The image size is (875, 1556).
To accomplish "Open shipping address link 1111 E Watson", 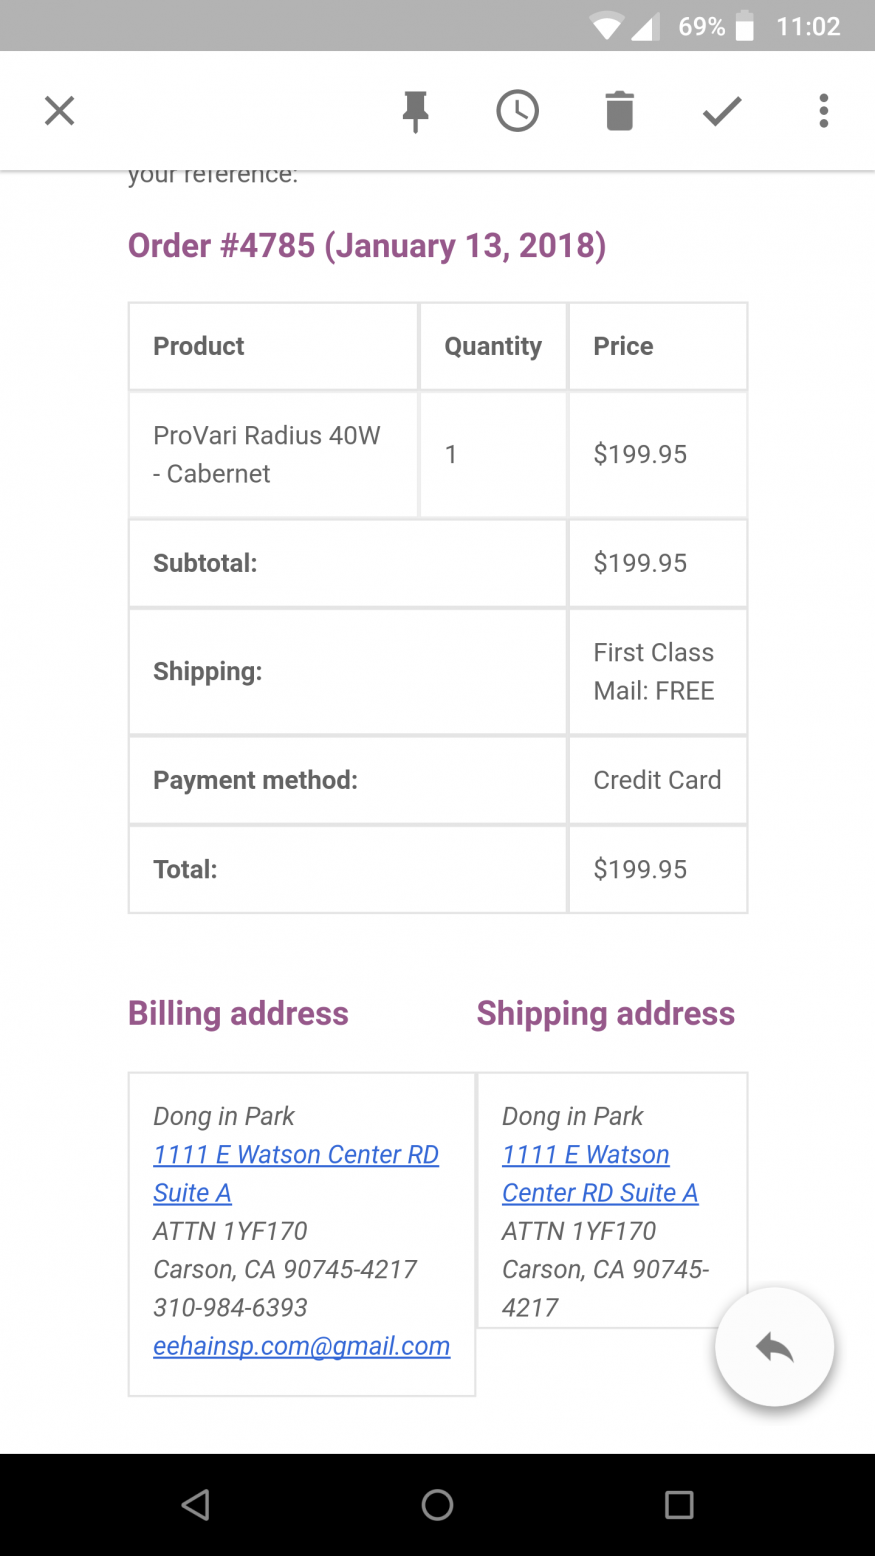I will tap(585, 1154).
